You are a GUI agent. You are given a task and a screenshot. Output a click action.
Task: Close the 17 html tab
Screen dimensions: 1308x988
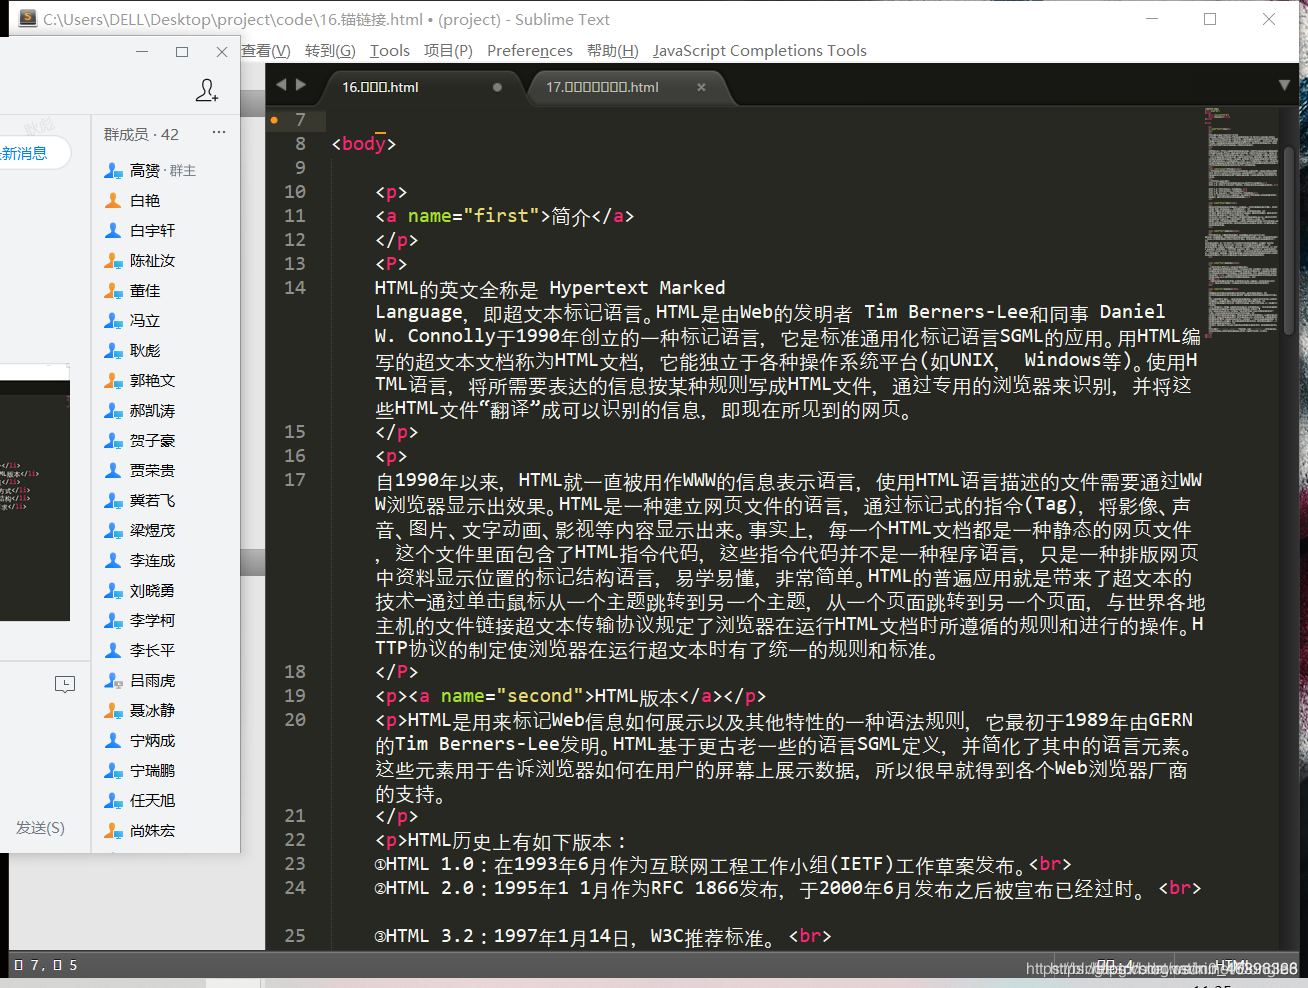(702, 88)
